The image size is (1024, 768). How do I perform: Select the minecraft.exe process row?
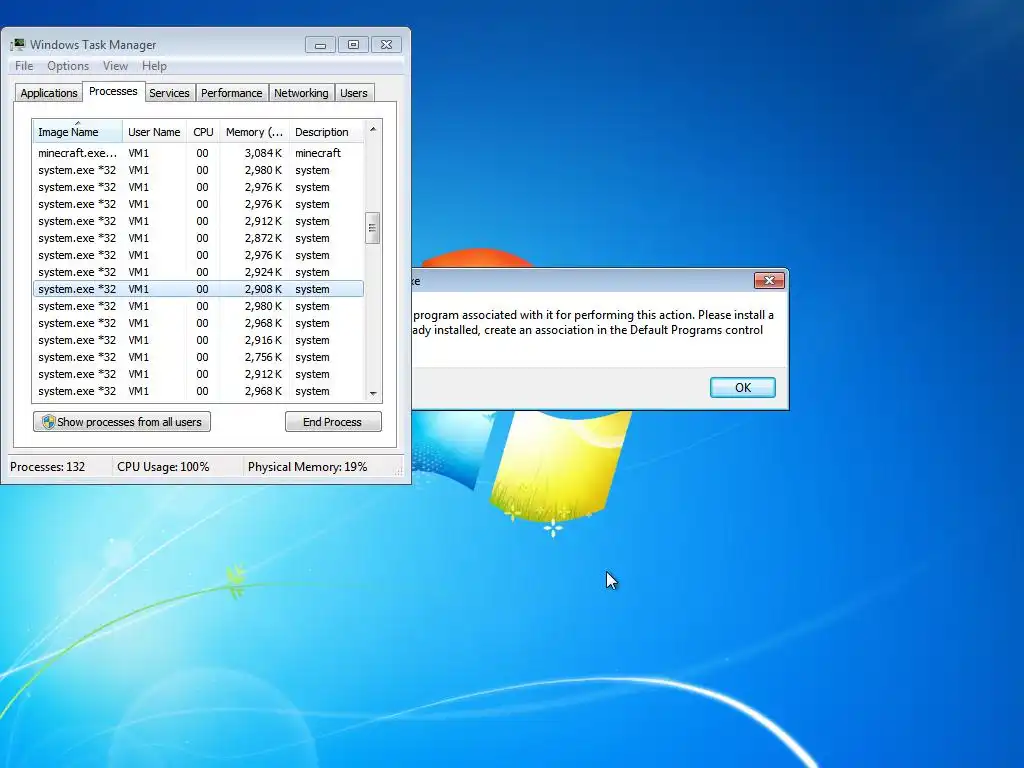coord(199,153)
